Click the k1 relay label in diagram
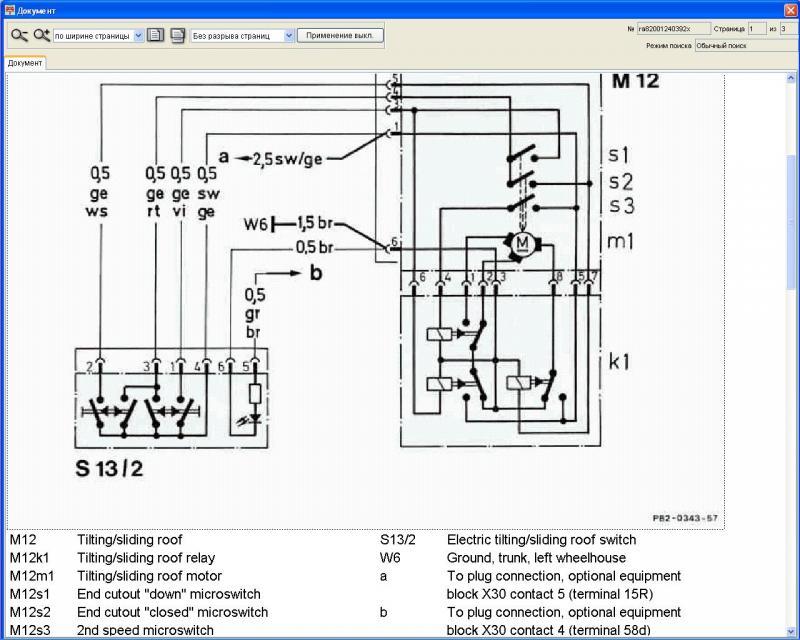This screenshot has width=800, height=640. pyautogui.click(x=620, y=361)
